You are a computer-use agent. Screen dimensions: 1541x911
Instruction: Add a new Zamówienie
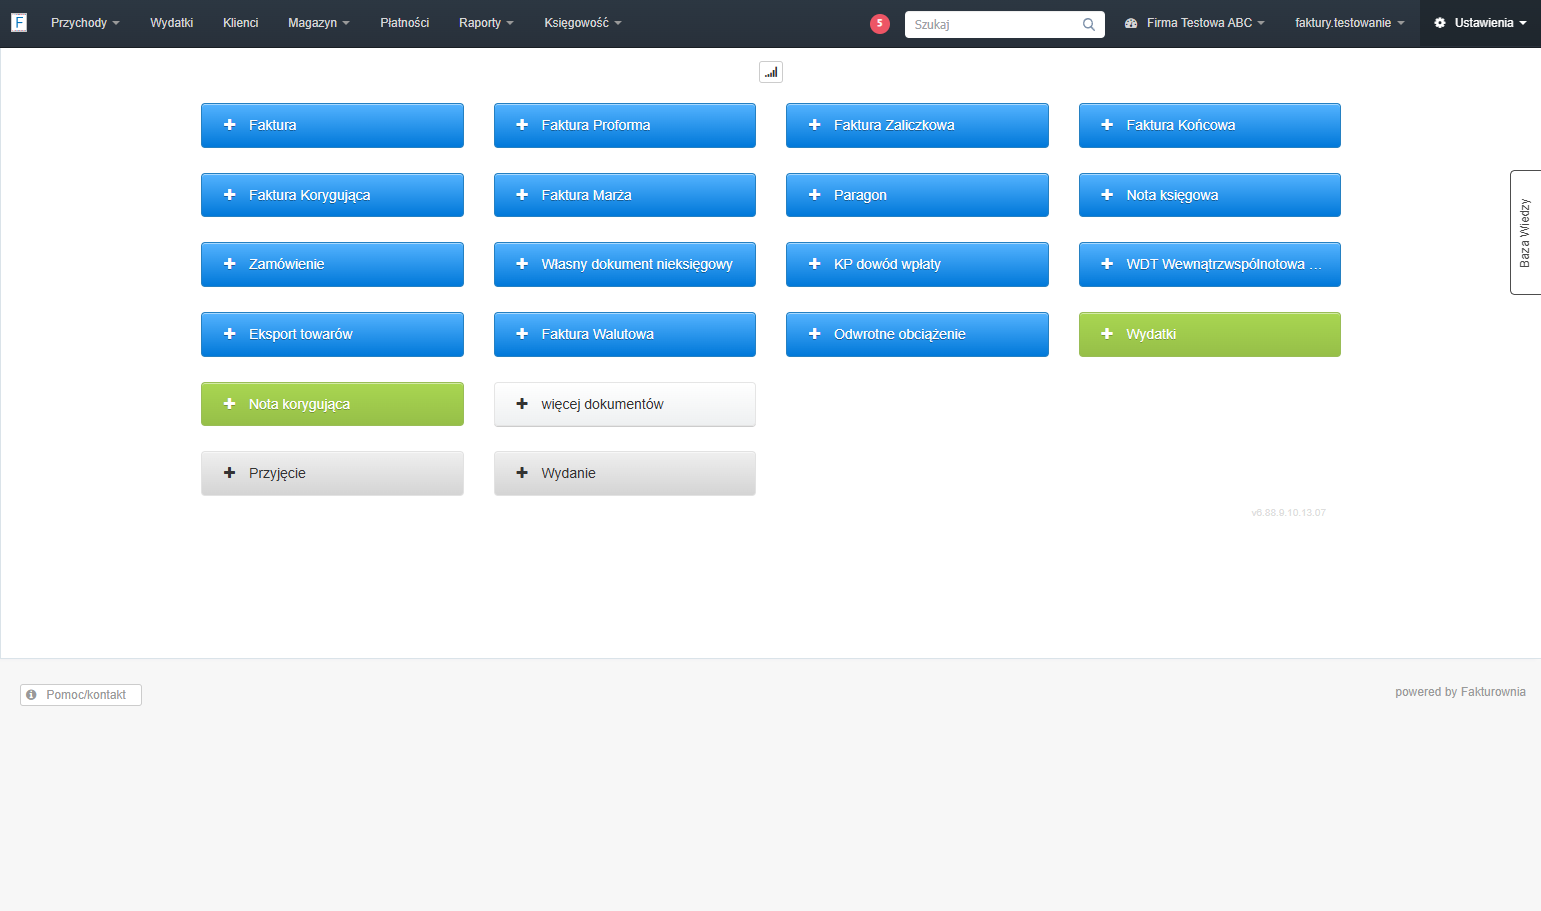[332, 264]
